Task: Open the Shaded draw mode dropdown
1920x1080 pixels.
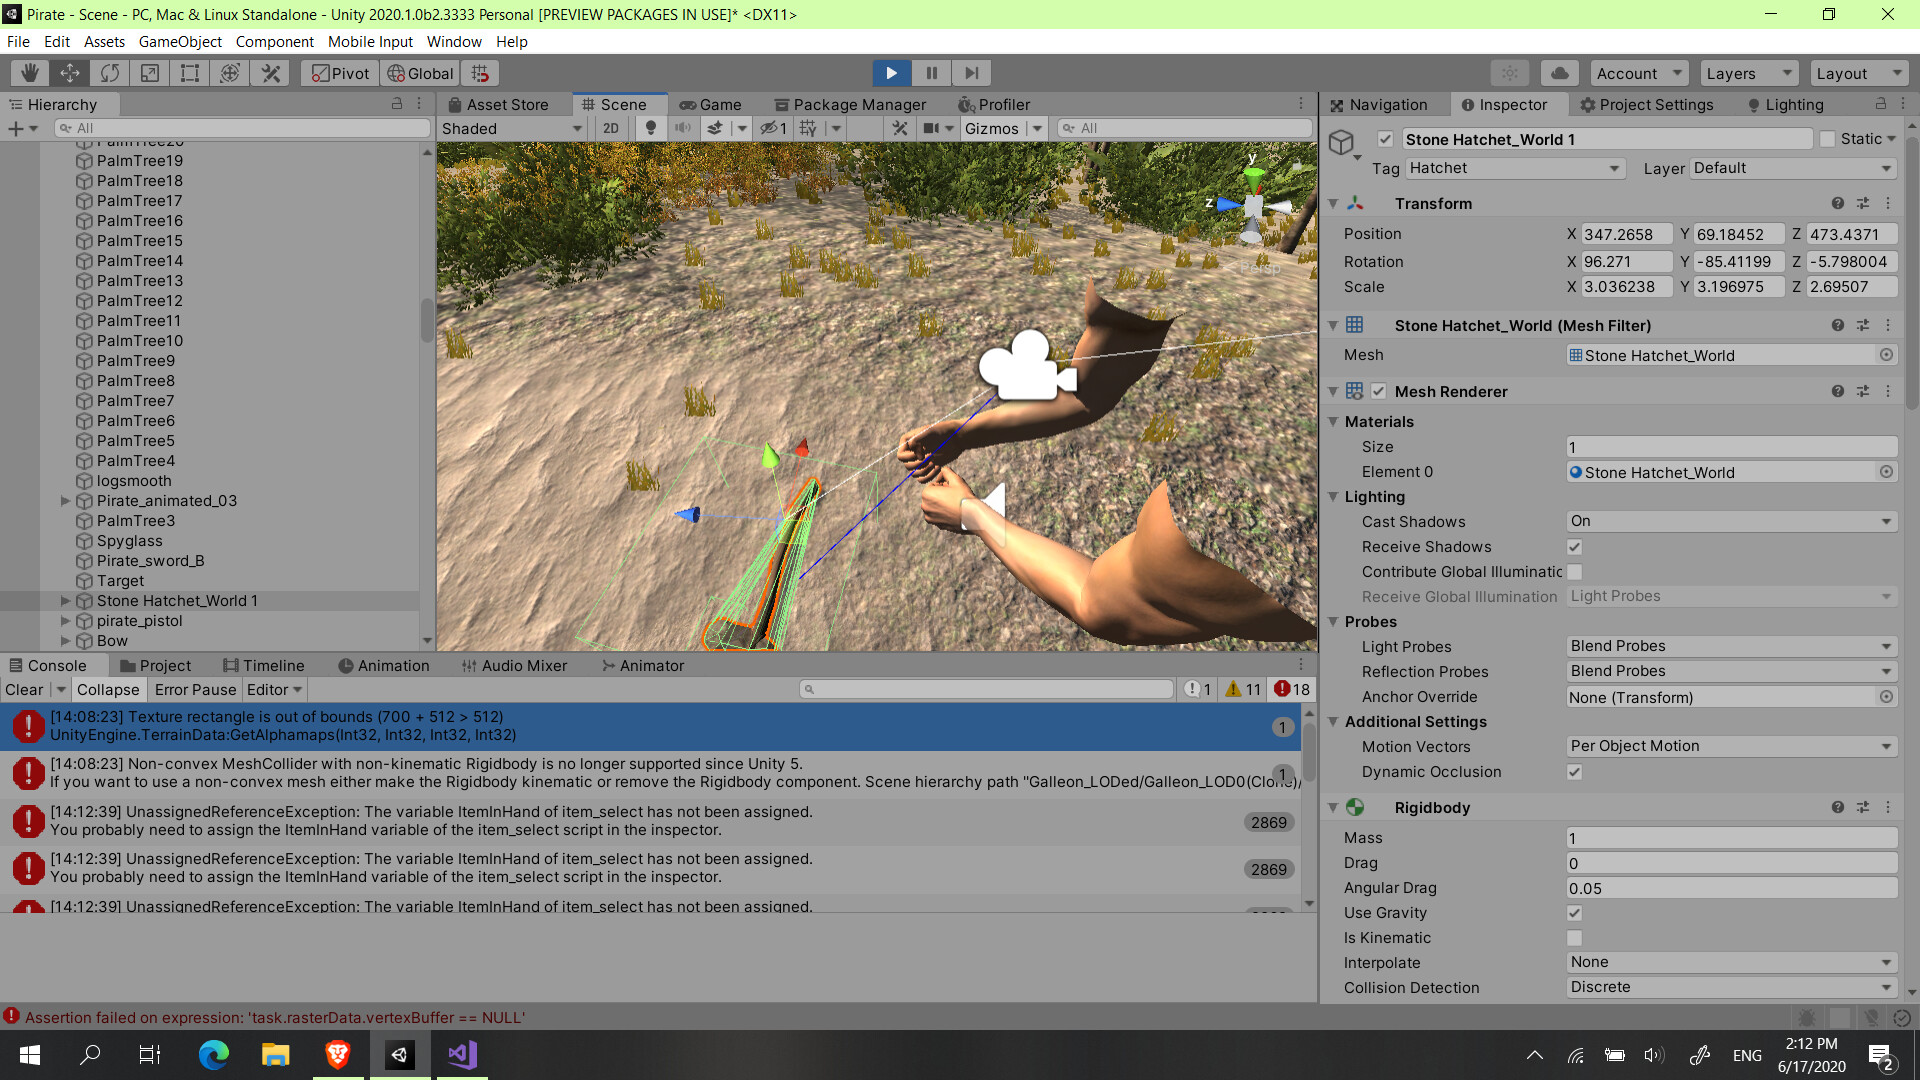Action: click(x=511, y=128)
